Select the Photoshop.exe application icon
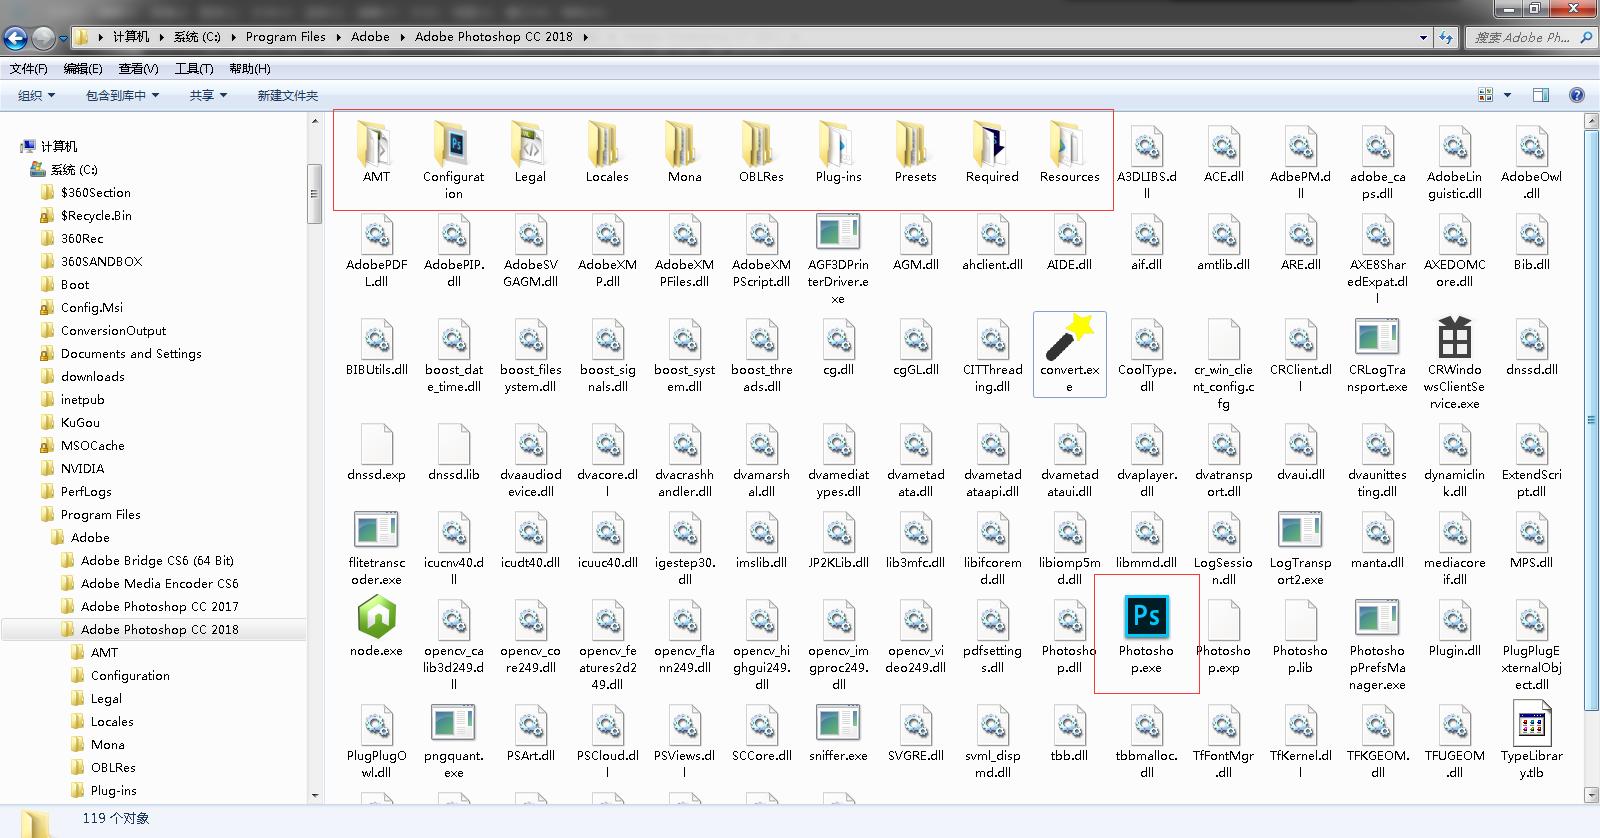 (1146, 616)
